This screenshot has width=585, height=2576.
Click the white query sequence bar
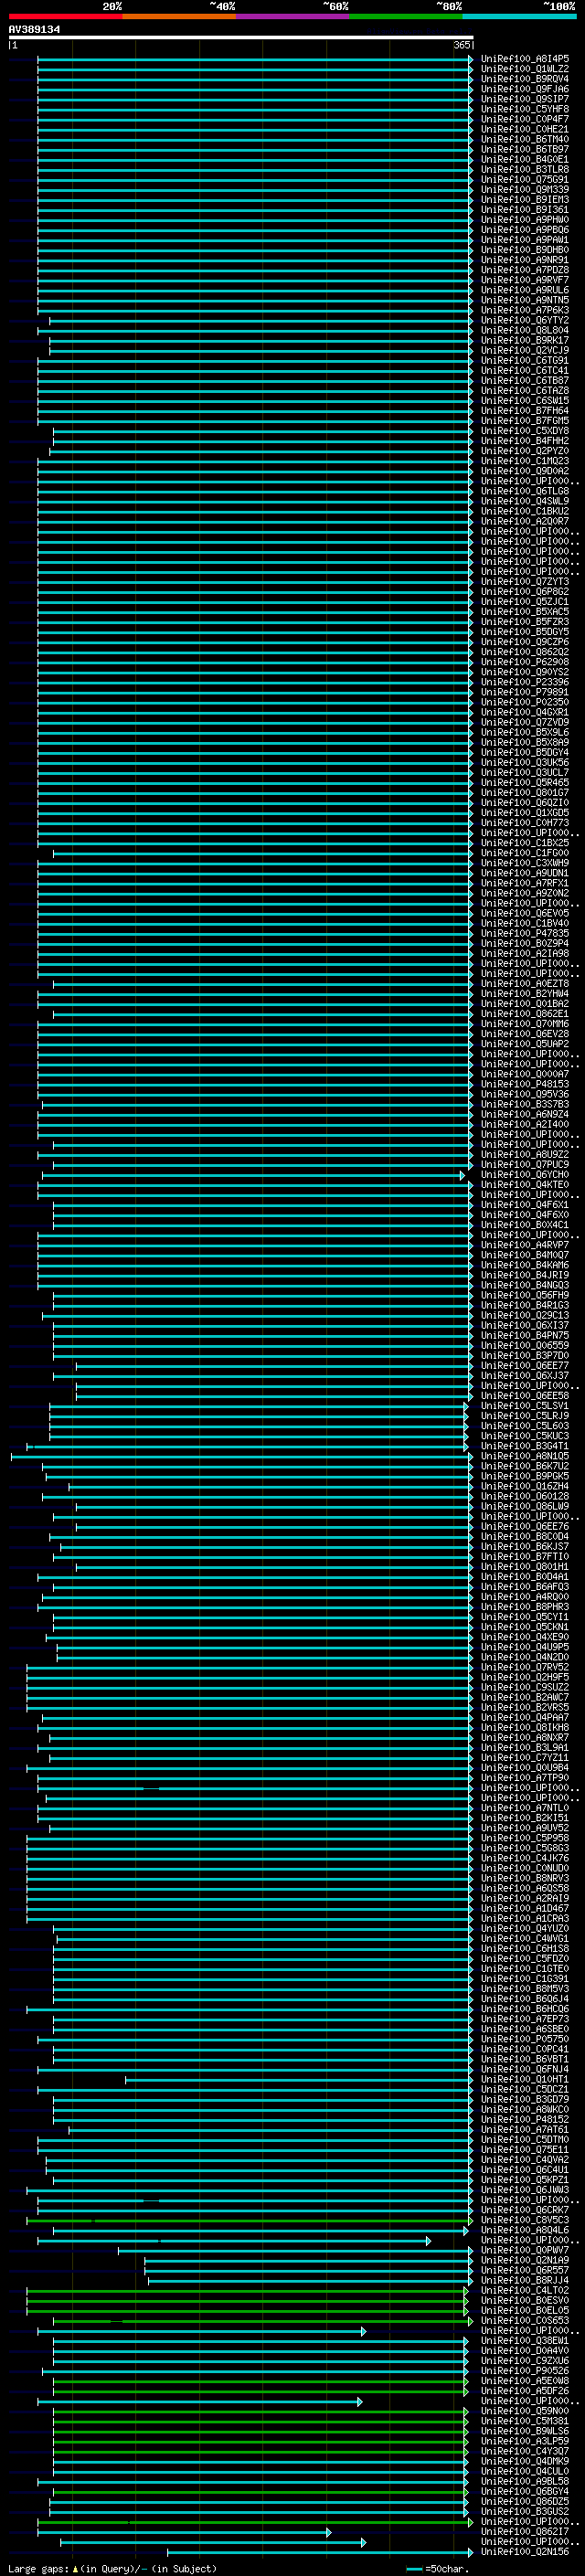[241, 37]
